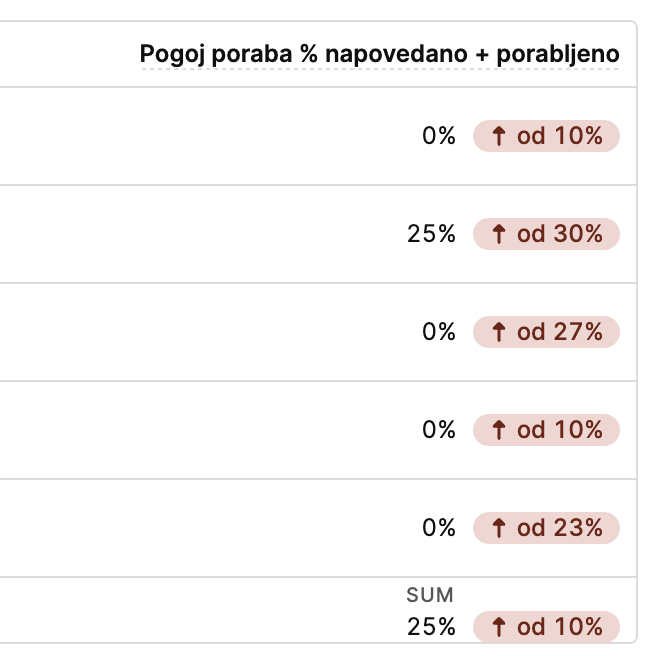Viewport: 658px width, 656px height.
Task: Click the 0% value in the first table row
Action: (x=439, y=136)
